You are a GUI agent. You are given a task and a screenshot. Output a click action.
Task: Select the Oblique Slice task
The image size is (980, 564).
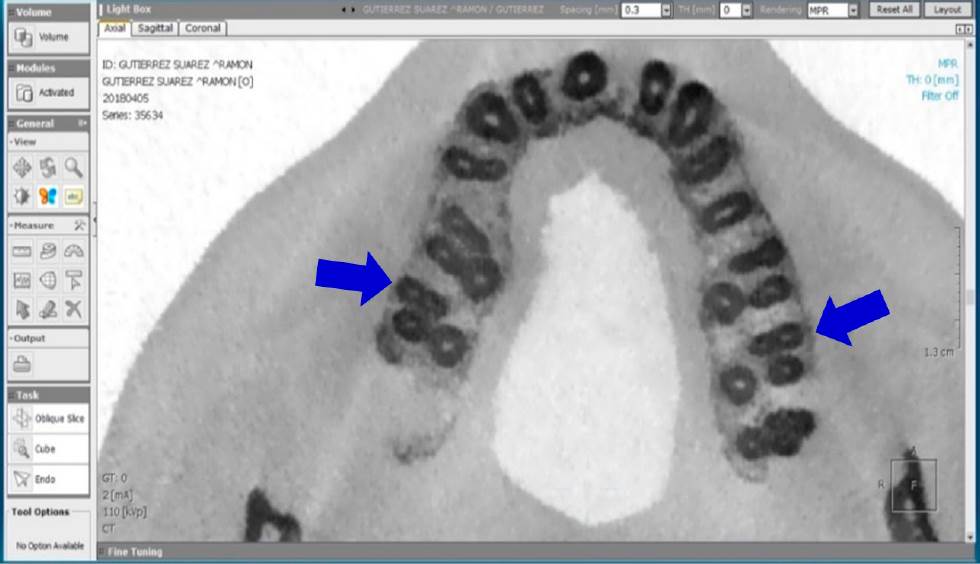(x=47, y=419)
